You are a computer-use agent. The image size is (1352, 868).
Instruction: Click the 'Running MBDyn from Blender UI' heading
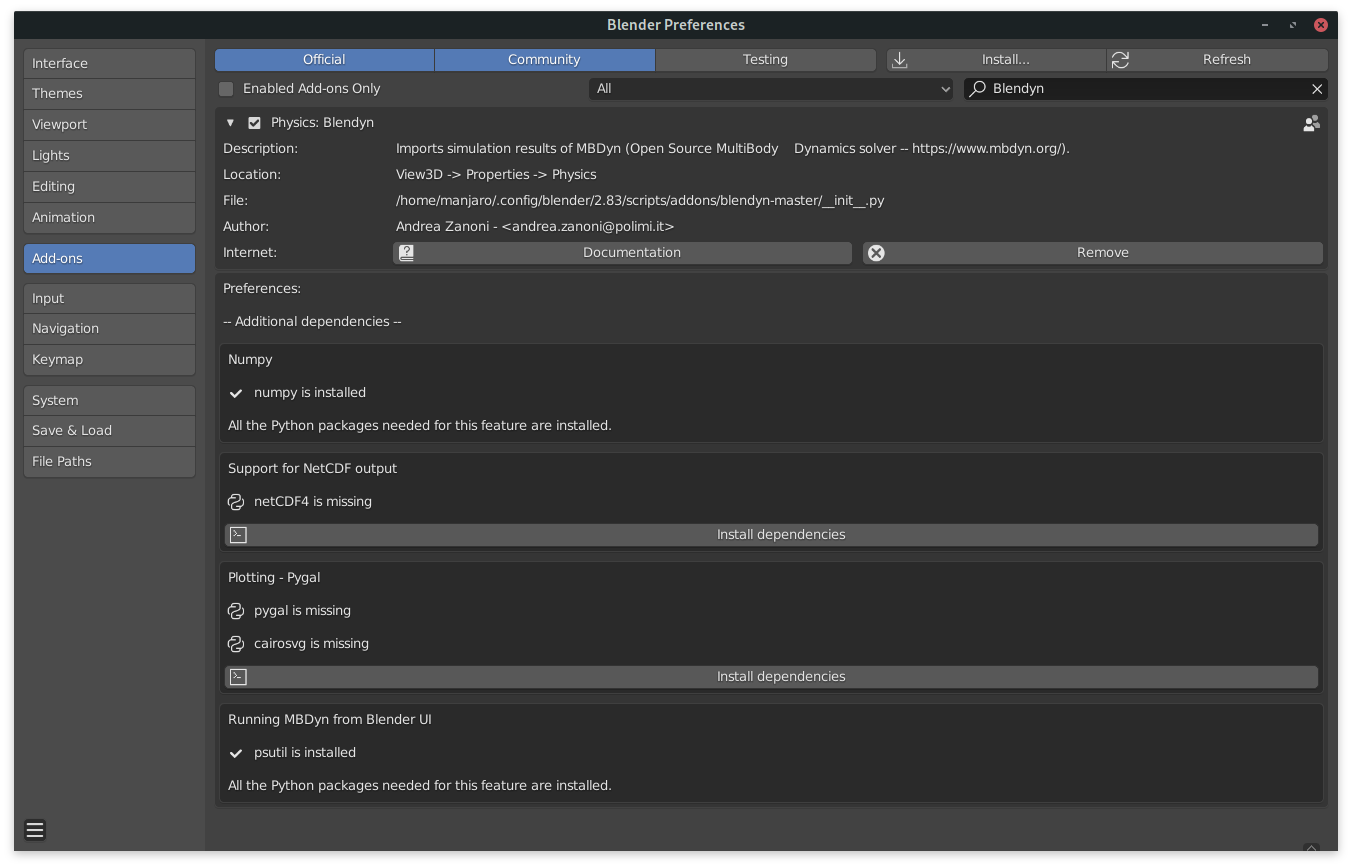point(330,720)
